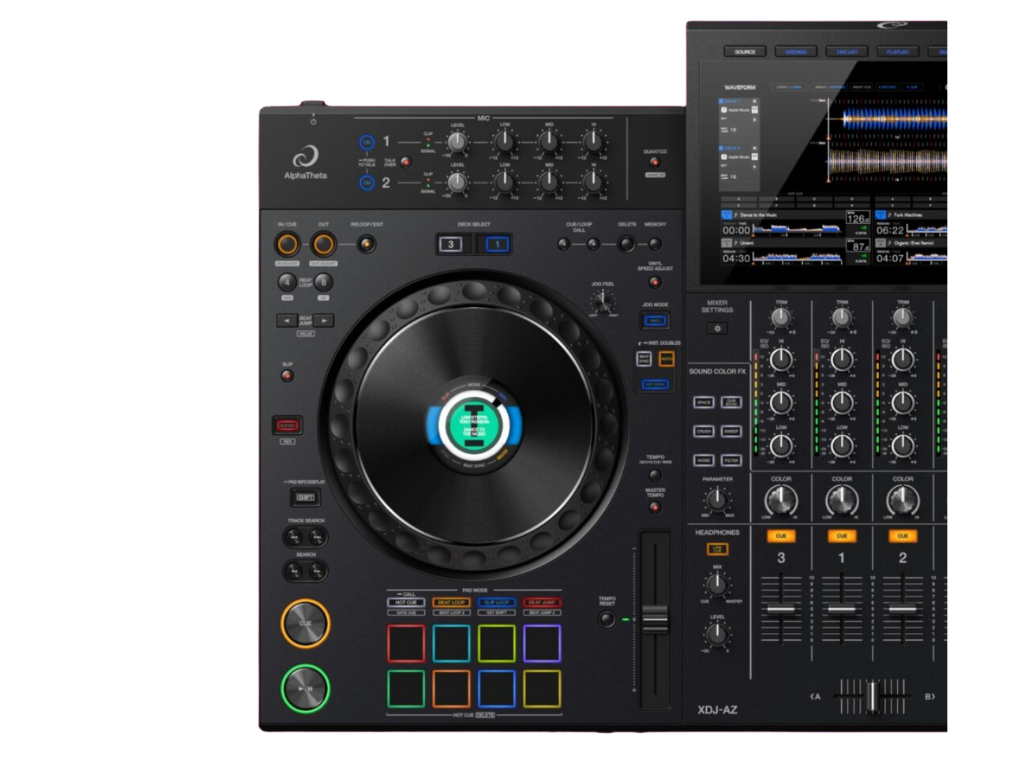Click the MIC 1 Level knob
The width and height of the screenshot is (1024, 768).
coord(457,142)
